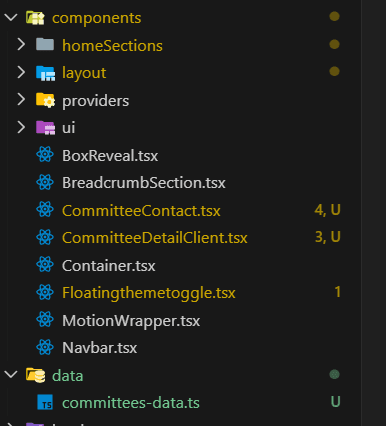Click the purple ui folder icon
This screenshot has width=386, height=426.
pyautogui.click(x=45, y=127)
